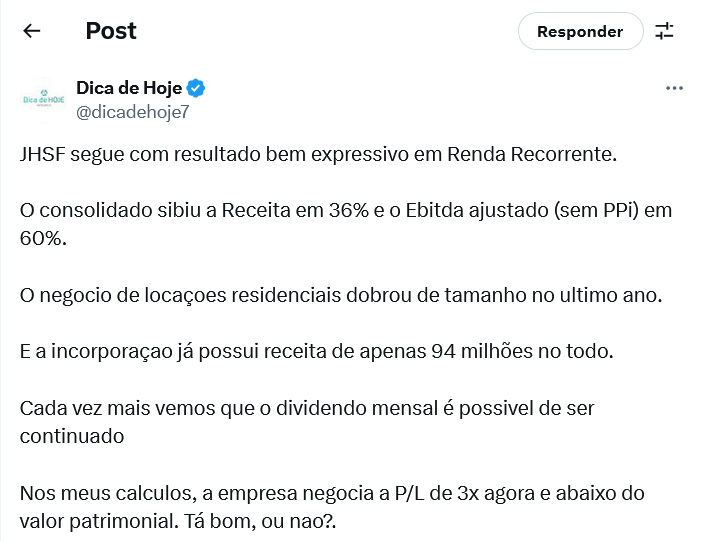Open the @dicadehoje7 handle link

coord(133,112)
